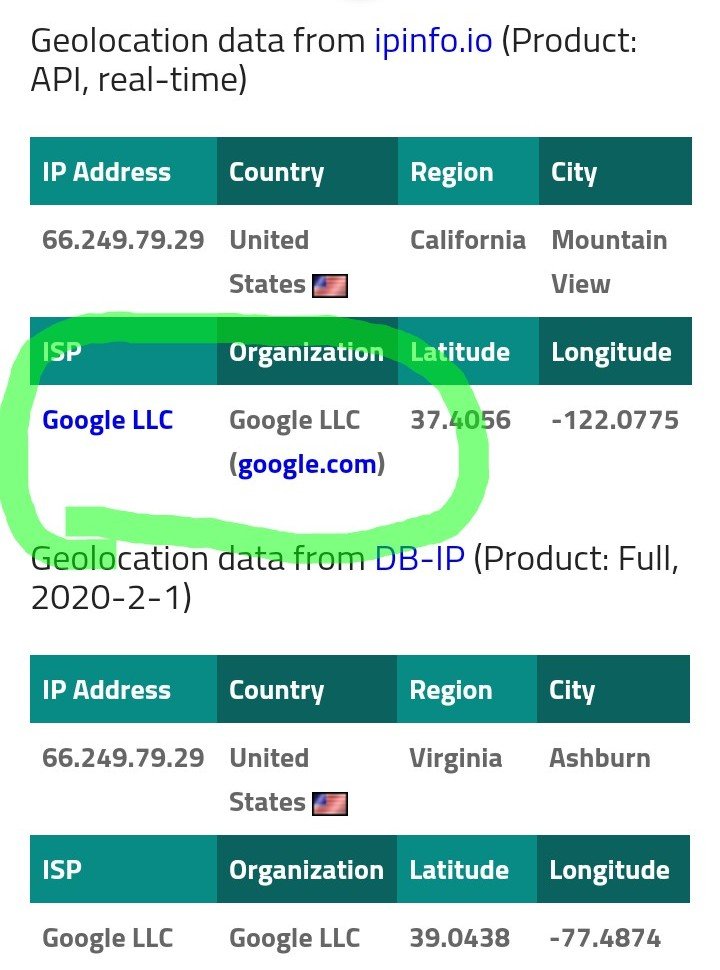This screenshot has width=720, height=970.
Task: Click the 66.249.79.29 cell in first table
Action: pos(123,240)
